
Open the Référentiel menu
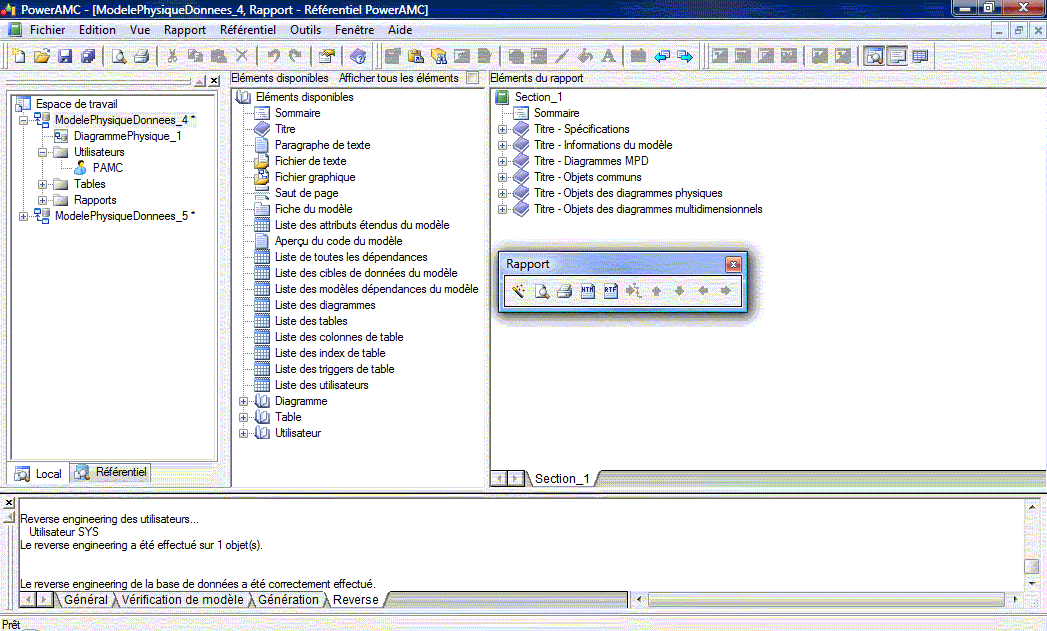pyautogui.click(x=247, y=30)
